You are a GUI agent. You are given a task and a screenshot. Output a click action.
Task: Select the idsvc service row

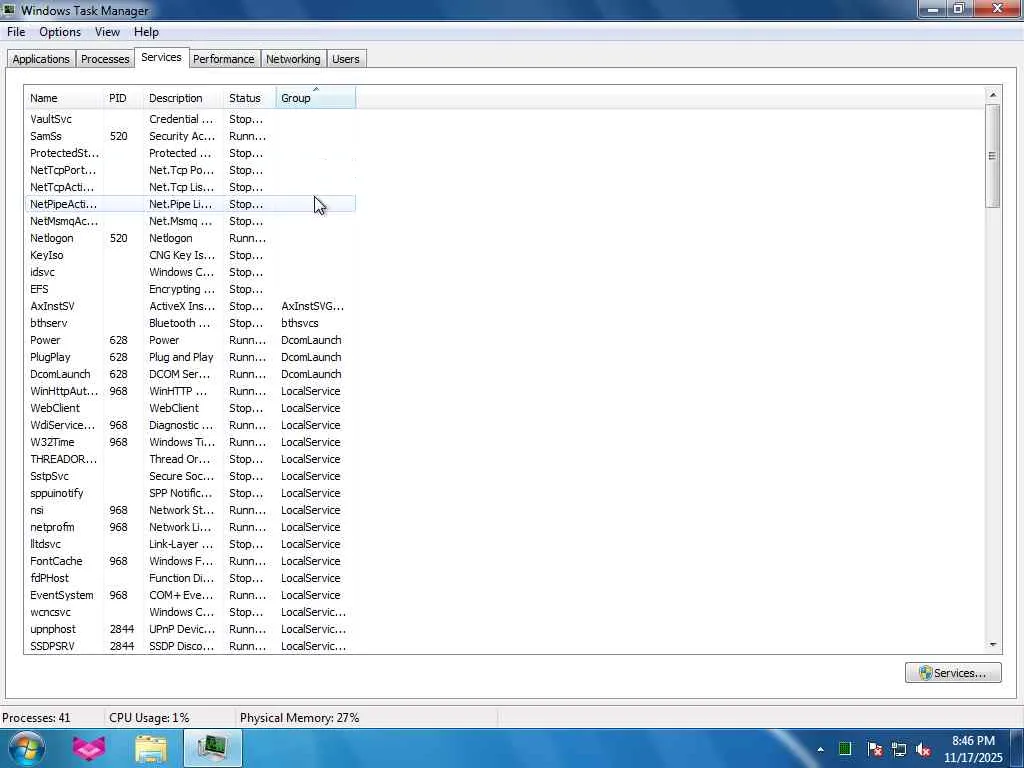[190, 272]
